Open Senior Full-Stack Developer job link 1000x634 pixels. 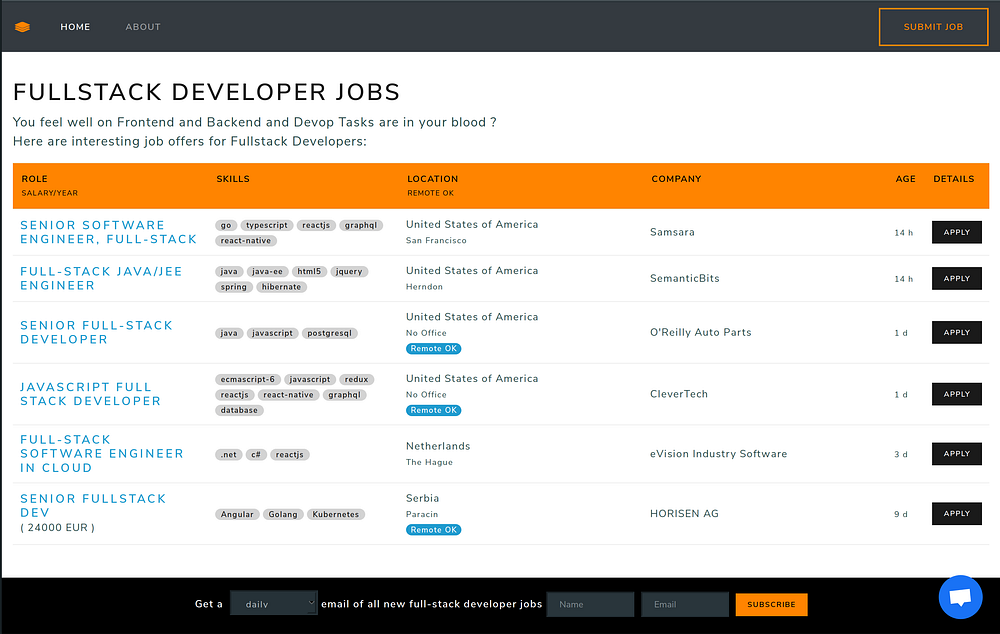tap(96, 332)
